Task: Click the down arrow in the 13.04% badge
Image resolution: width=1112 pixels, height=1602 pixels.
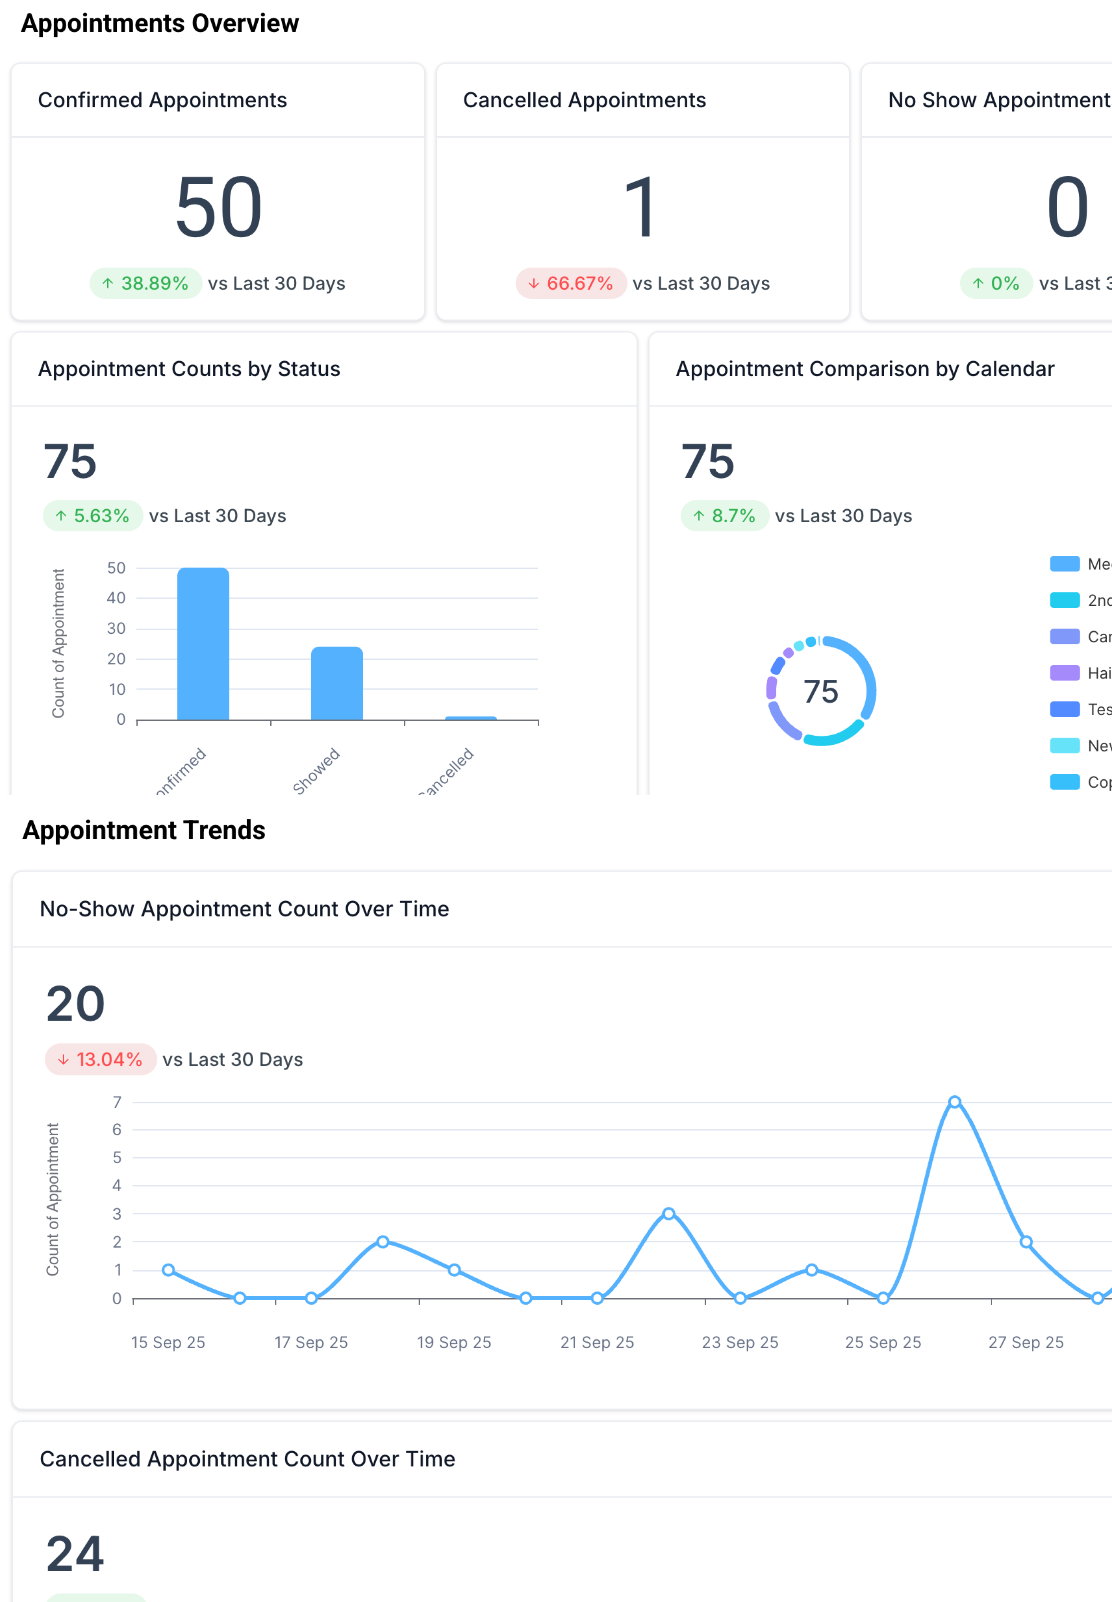Action: tap(64, 1060)
